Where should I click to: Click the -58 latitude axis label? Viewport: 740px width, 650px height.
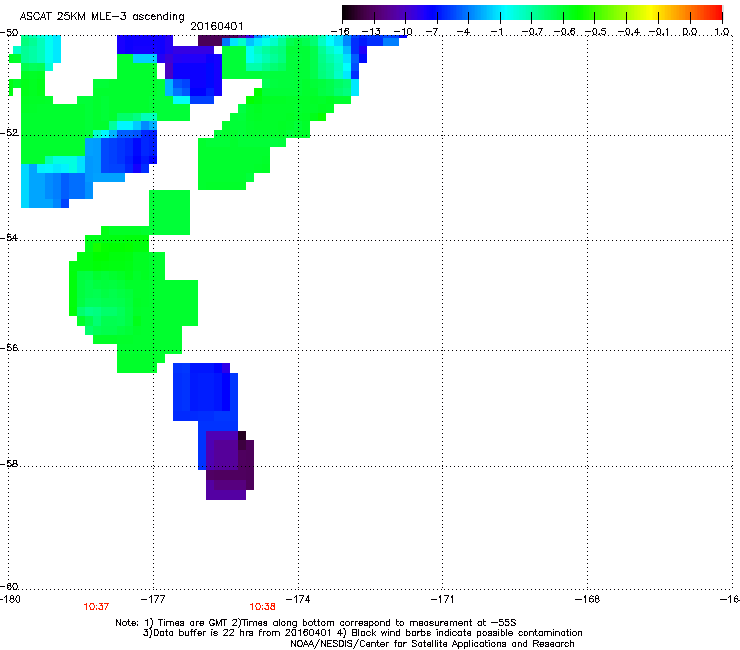(9, 464)
